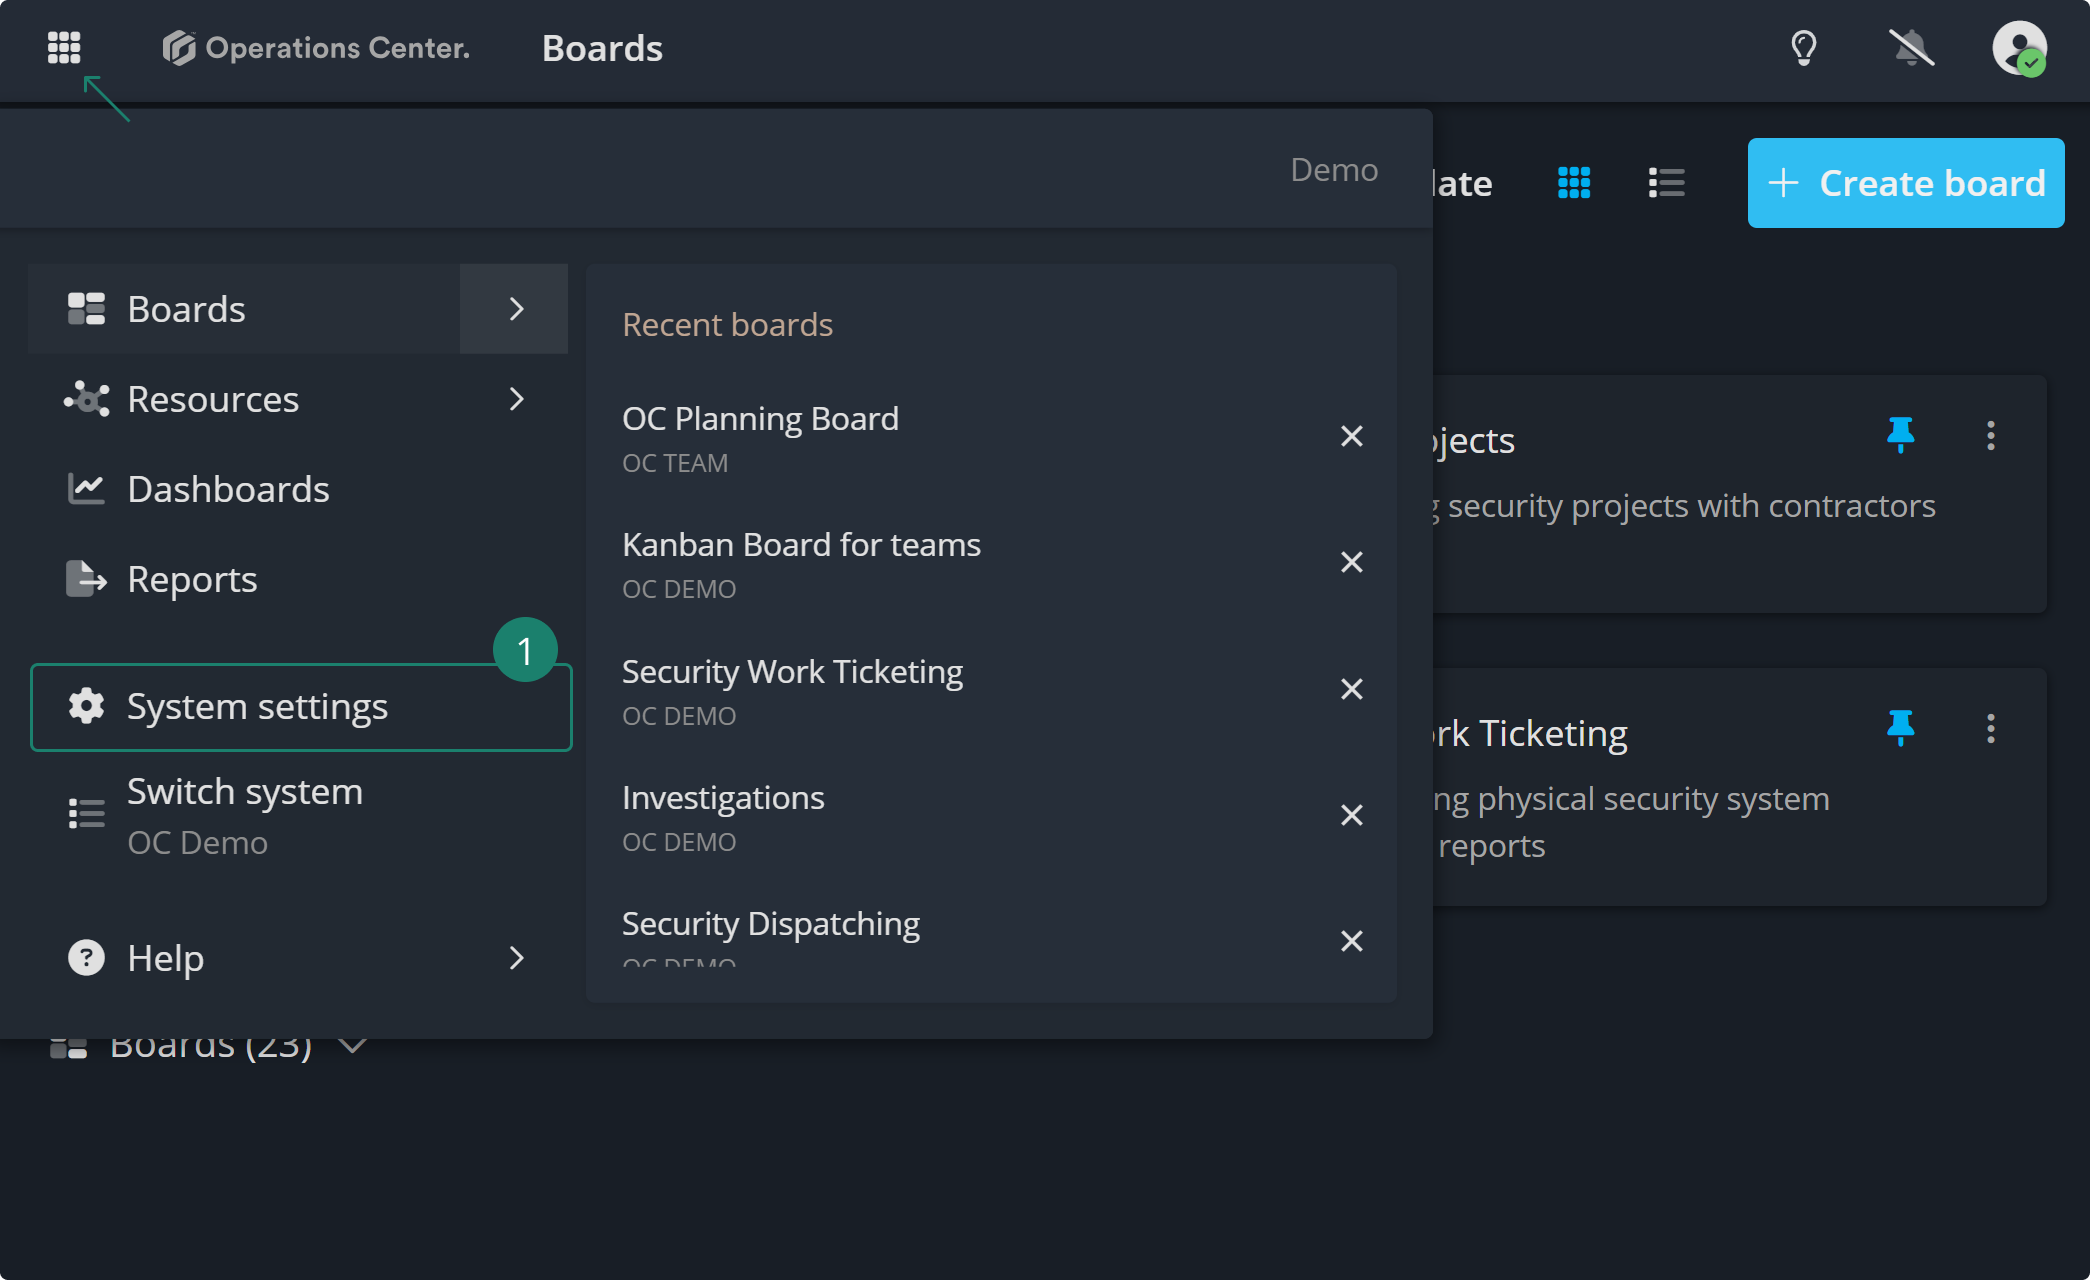Open System settings
2090x1280 pixels.
coord(257,706)
